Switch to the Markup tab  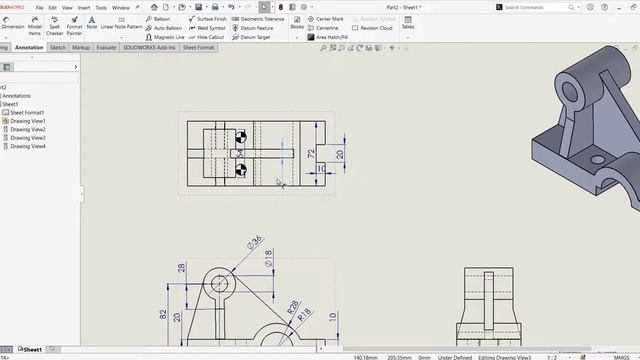click(x=81, y=47)
